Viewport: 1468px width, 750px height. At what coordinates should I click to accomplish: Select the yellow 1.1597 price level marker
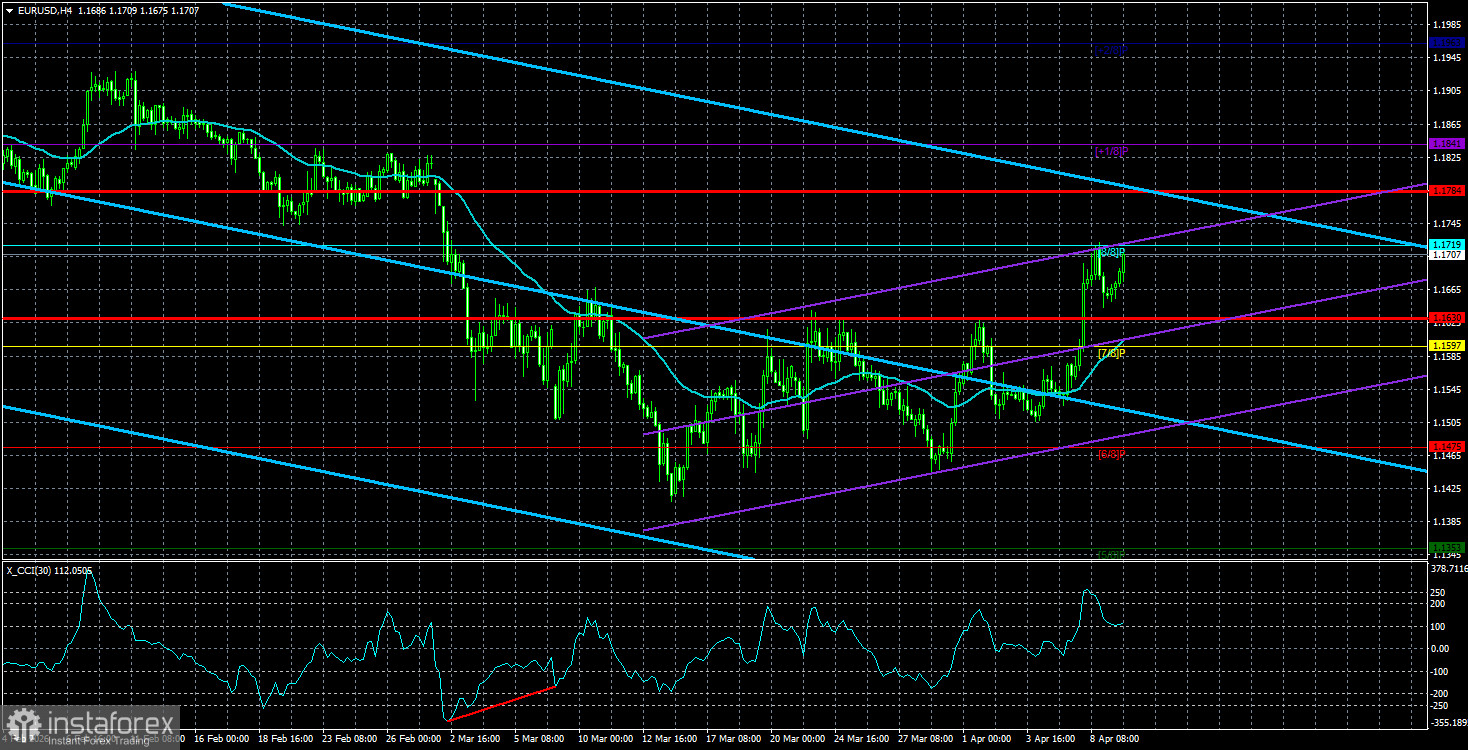coord(1449,344)
